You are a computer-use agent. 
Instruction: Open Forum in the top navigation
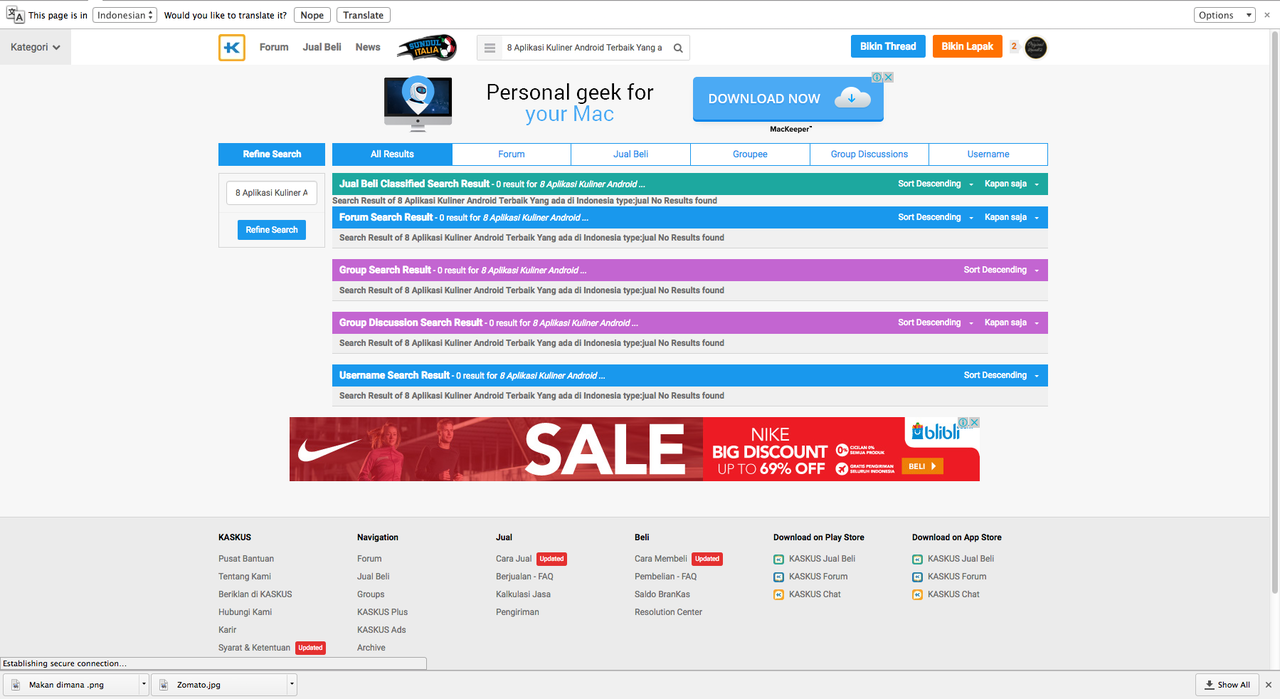pos(274,47)
